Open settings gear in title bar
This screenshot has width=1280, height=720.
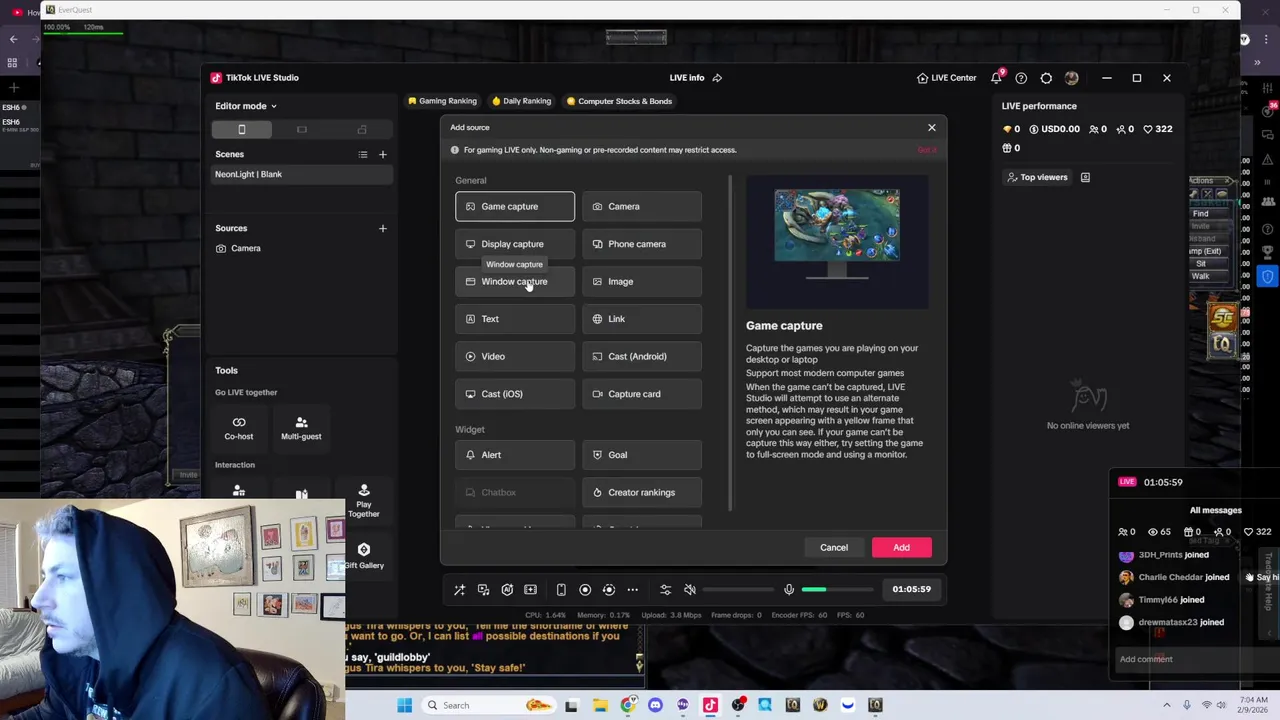point(1046,78)
